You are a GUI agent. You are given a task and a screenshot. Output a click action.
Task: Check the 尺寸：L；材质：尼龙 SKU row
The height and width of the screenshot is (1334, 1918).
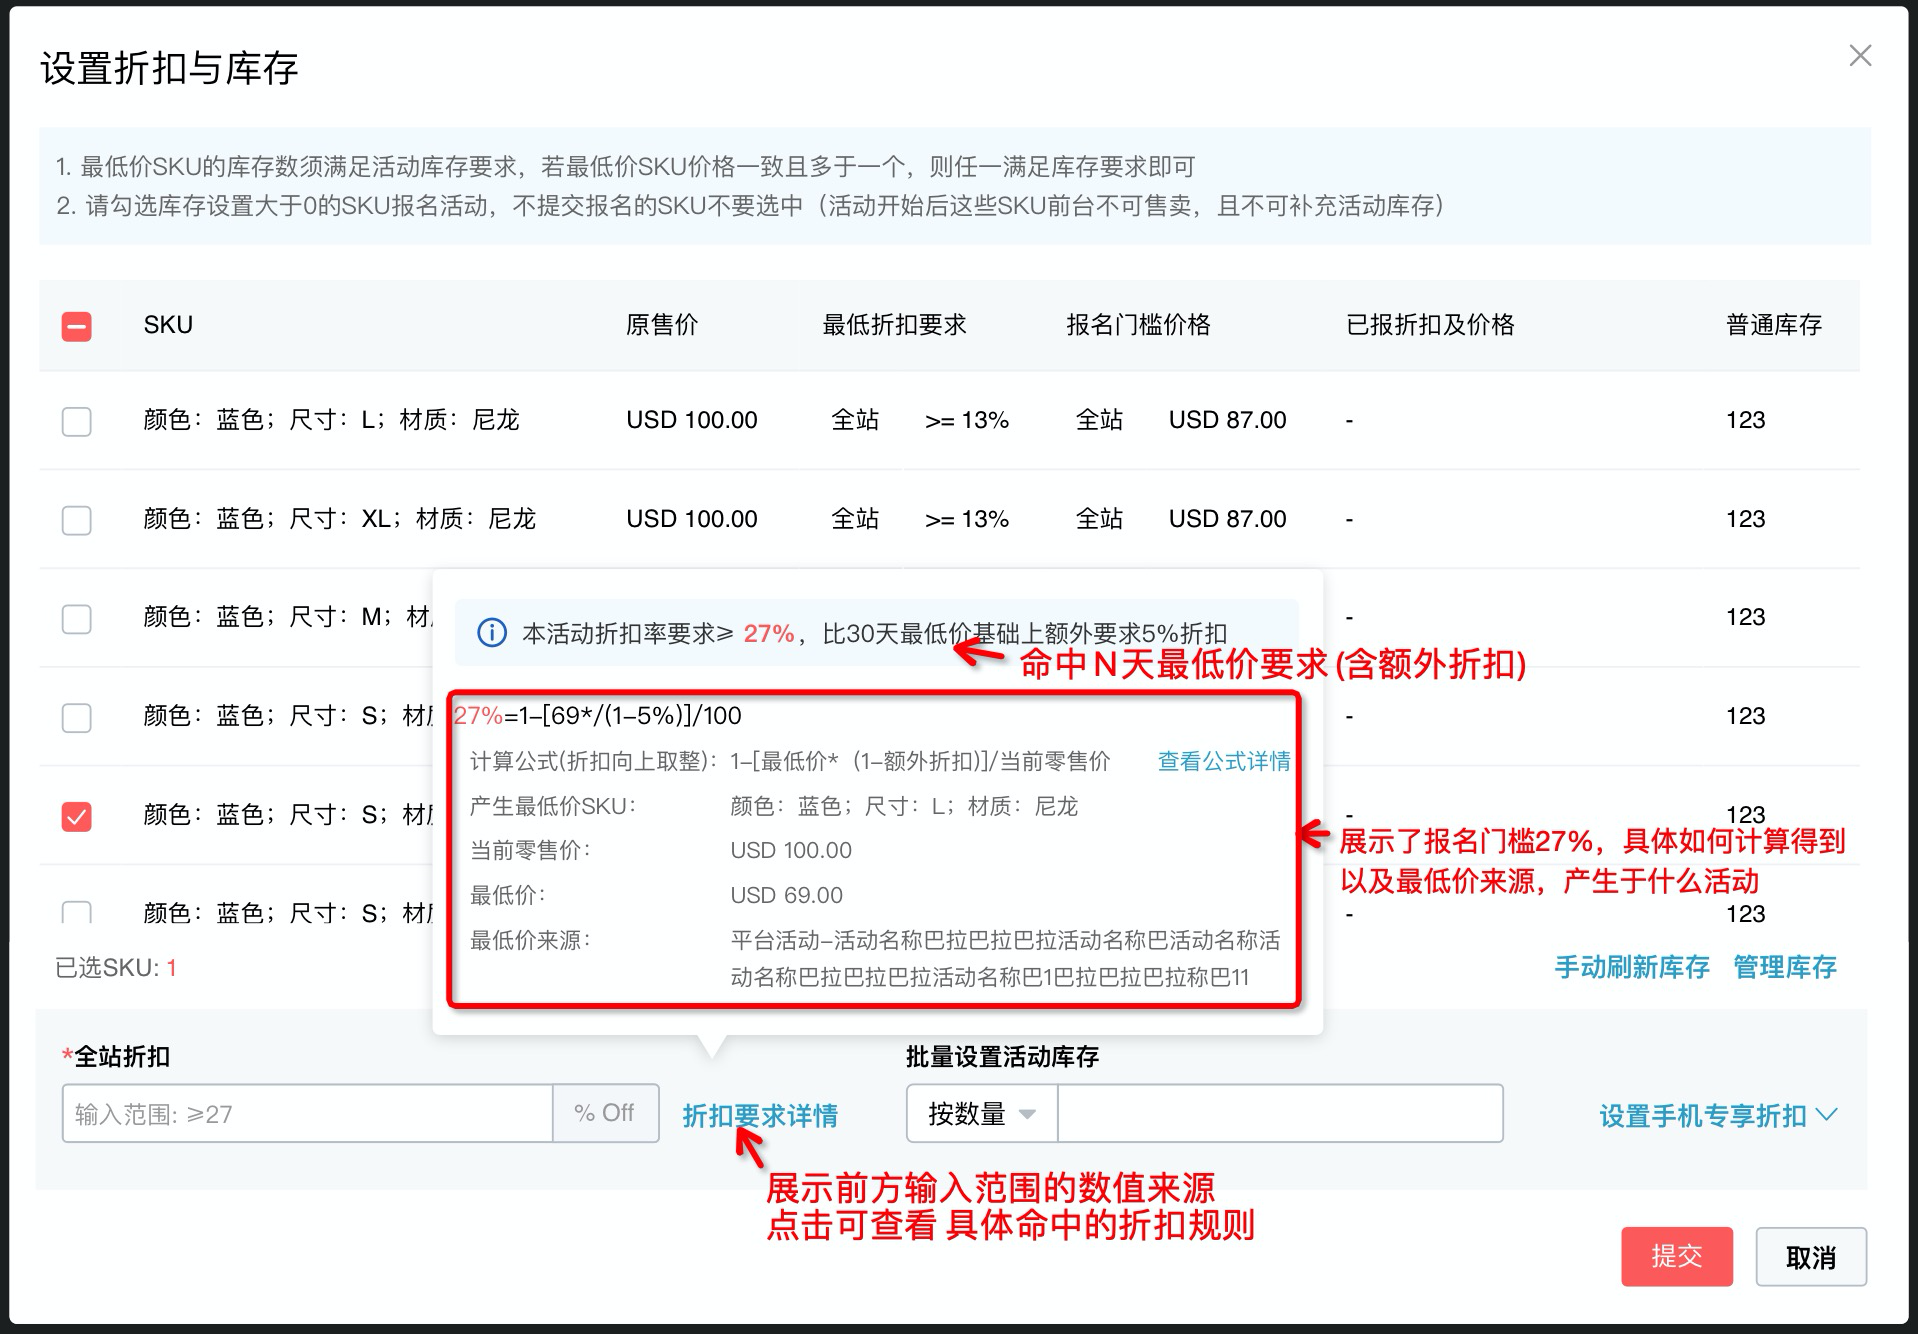pos(77,421)
